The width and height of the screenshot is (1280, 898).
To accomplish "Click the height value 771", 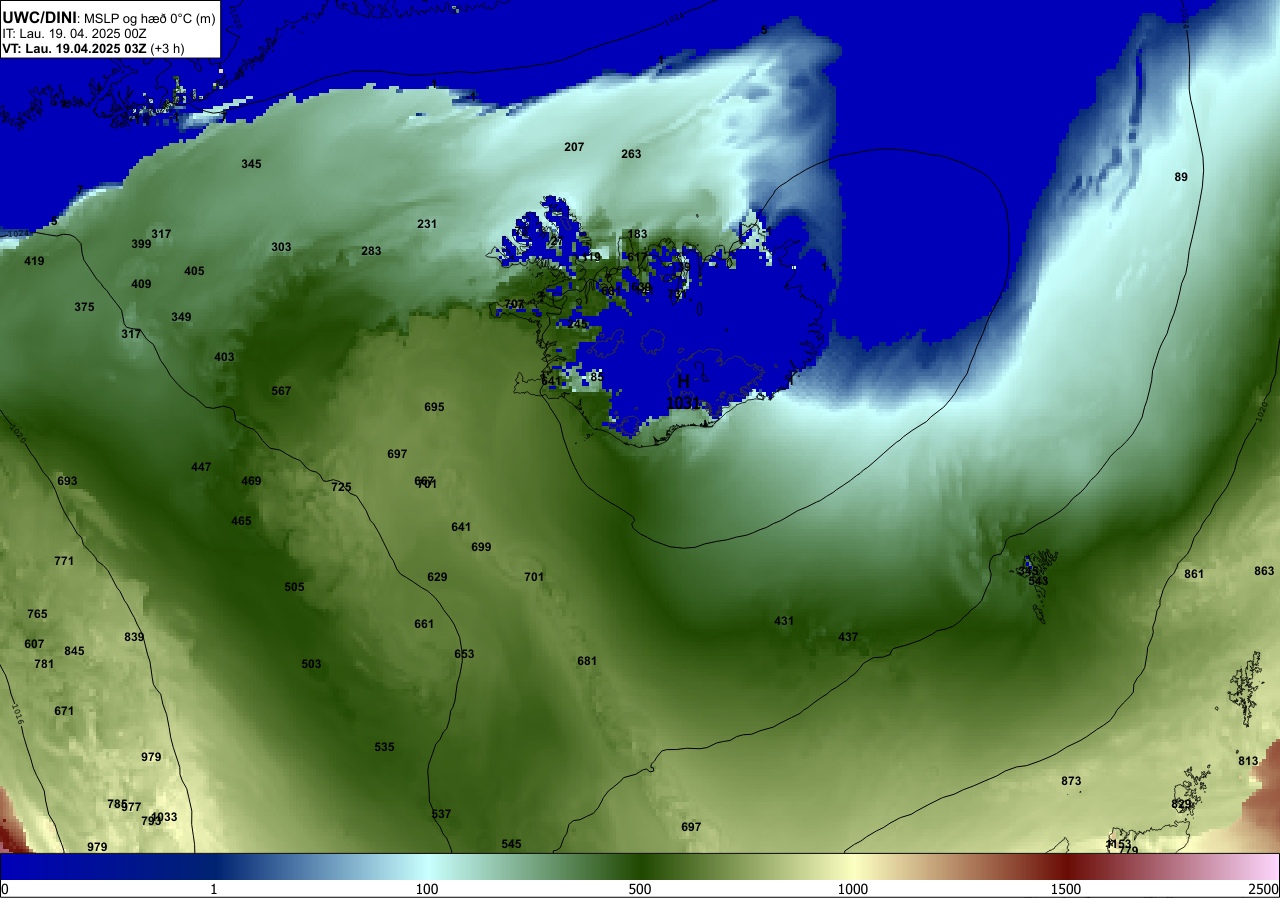I will click(64, 561).
